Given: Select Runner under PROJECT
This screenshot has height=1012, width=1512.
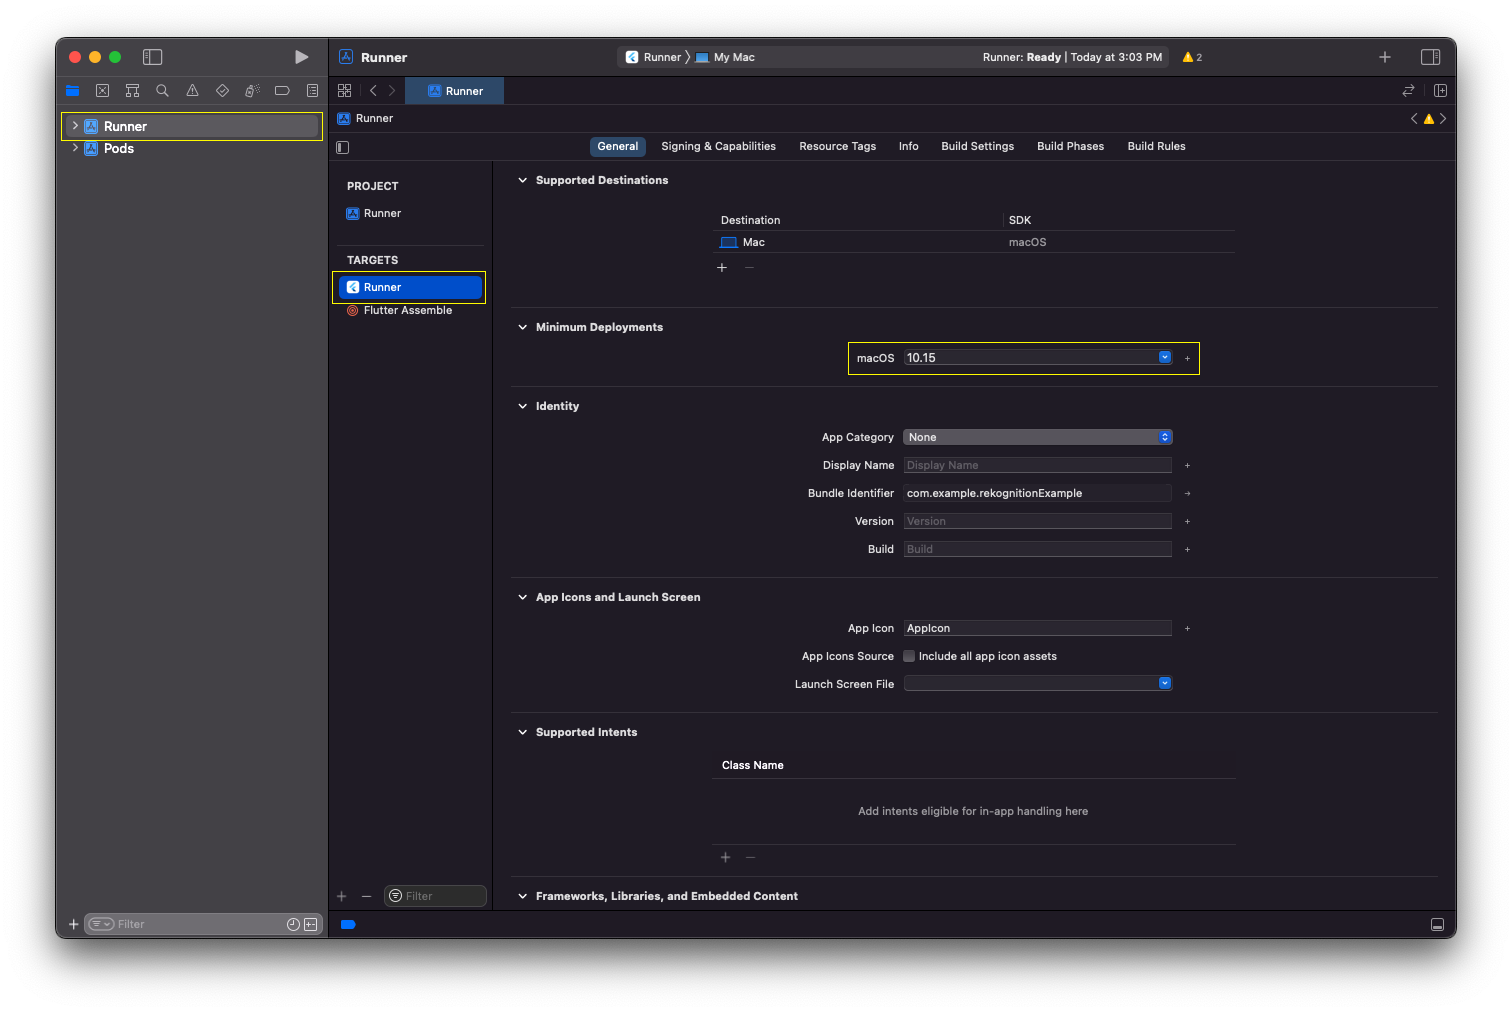Looking at the screenshot, I should coord(374,213).
